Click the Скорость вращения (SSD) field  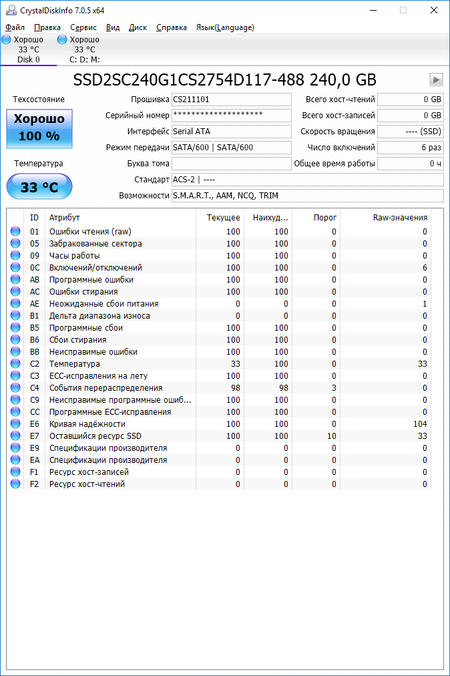pos(410,131)
